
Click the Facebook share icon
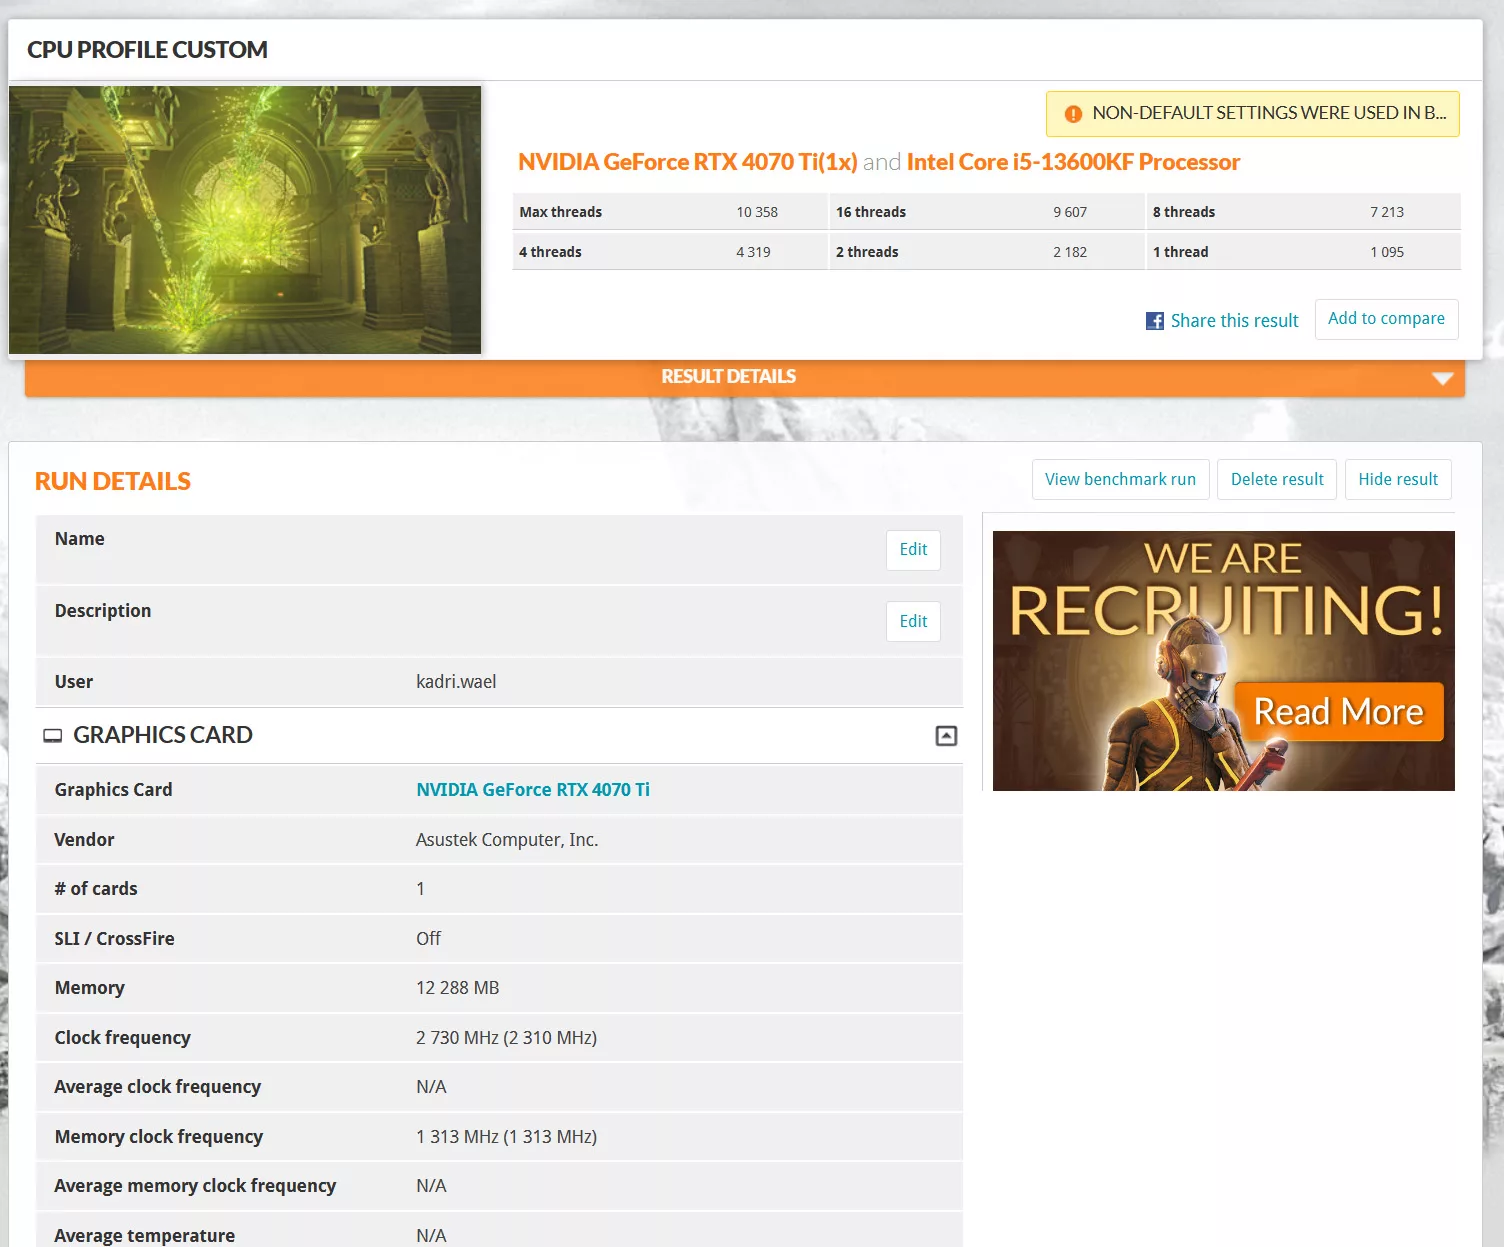coord(1155,321)
